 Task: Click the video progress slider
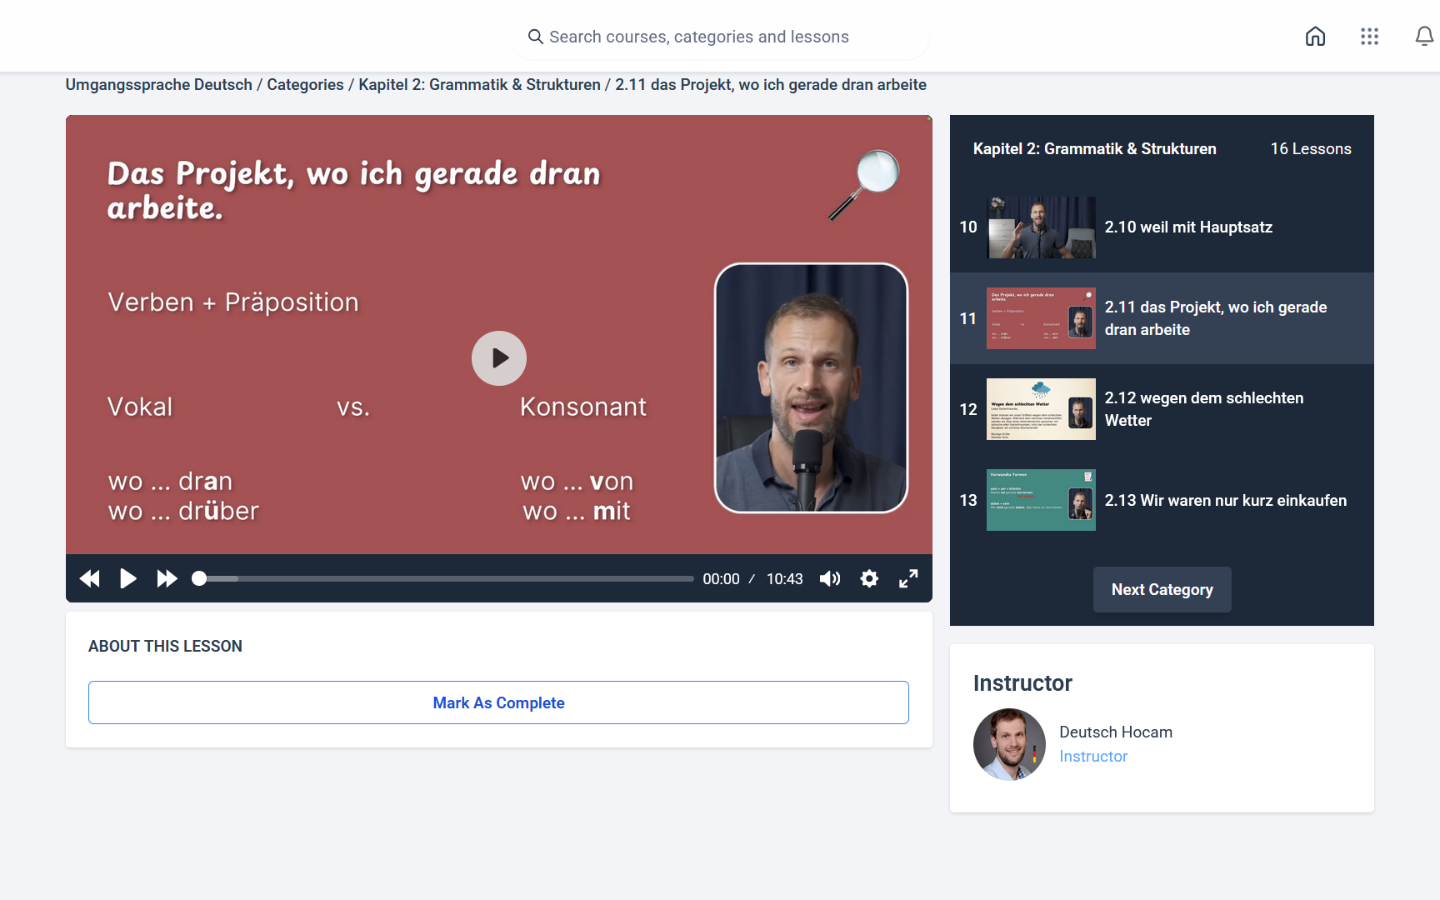pos(445,579)
